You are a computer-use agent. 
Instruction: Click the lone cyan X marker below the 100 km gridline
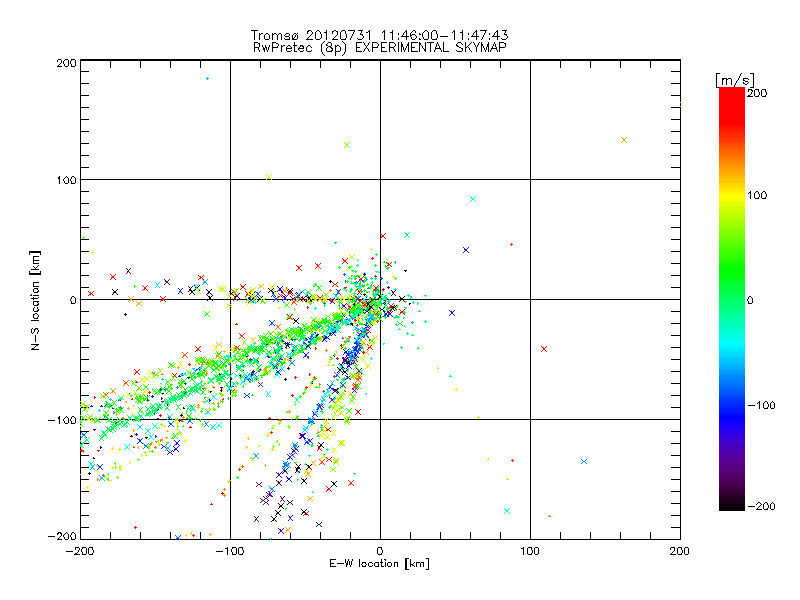[x=473, y=199]
